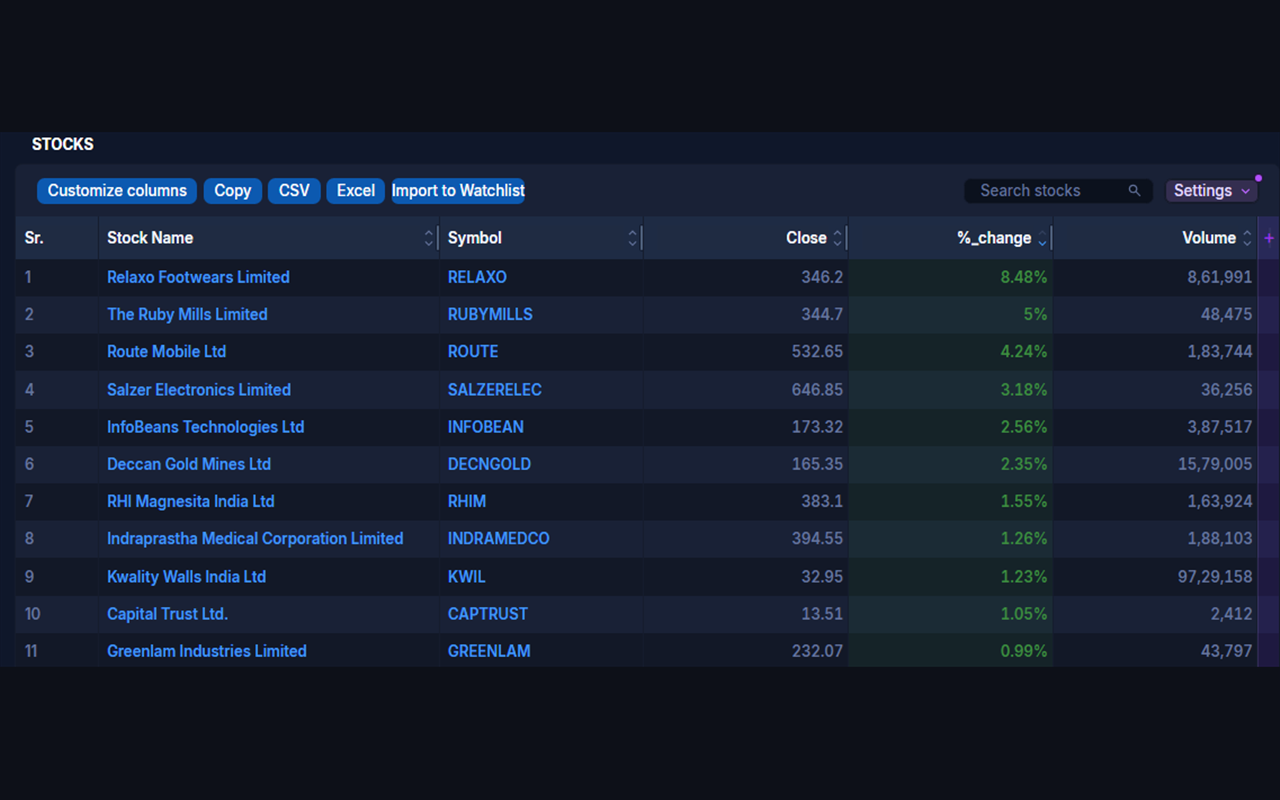Click volume value 97,29,158

tap(1215, 577)
